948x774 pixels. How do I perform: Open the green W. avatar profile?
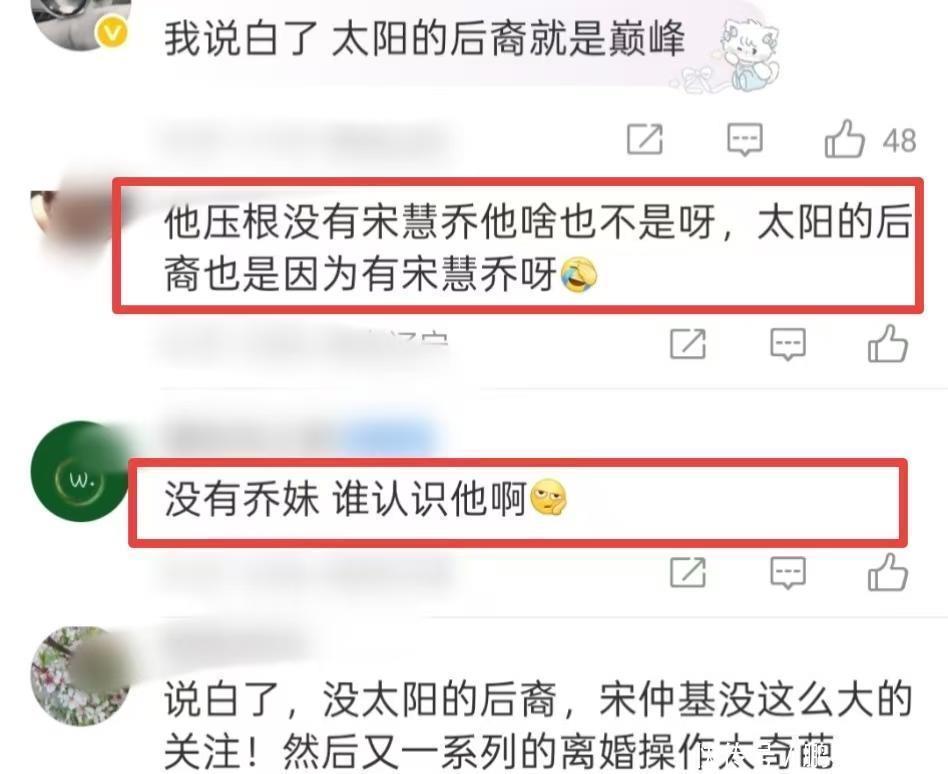[81, 471]
